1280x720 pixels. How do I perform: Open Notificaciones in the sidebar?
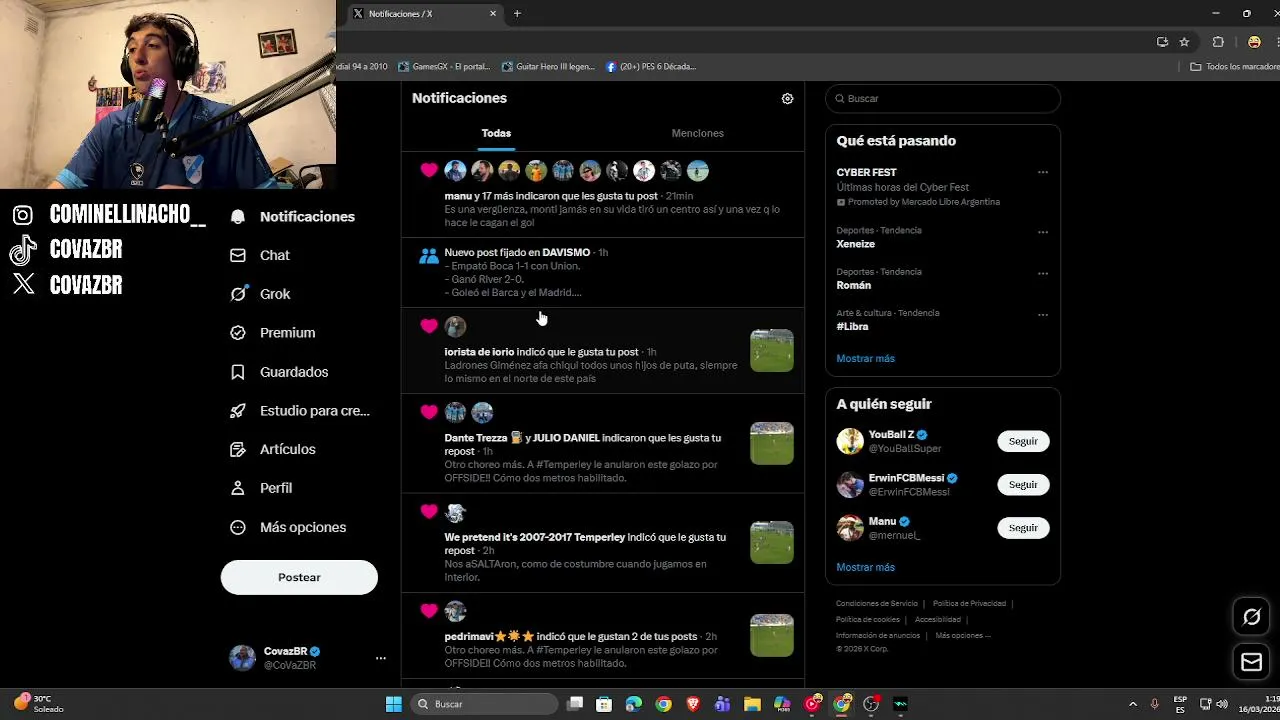(x=292, y=217)
